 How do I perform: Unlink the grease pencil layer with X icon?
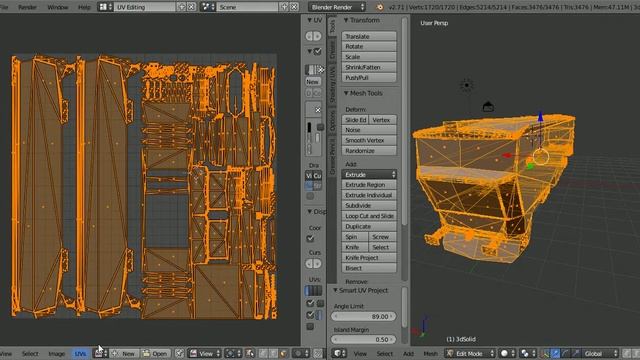point(318,110)
